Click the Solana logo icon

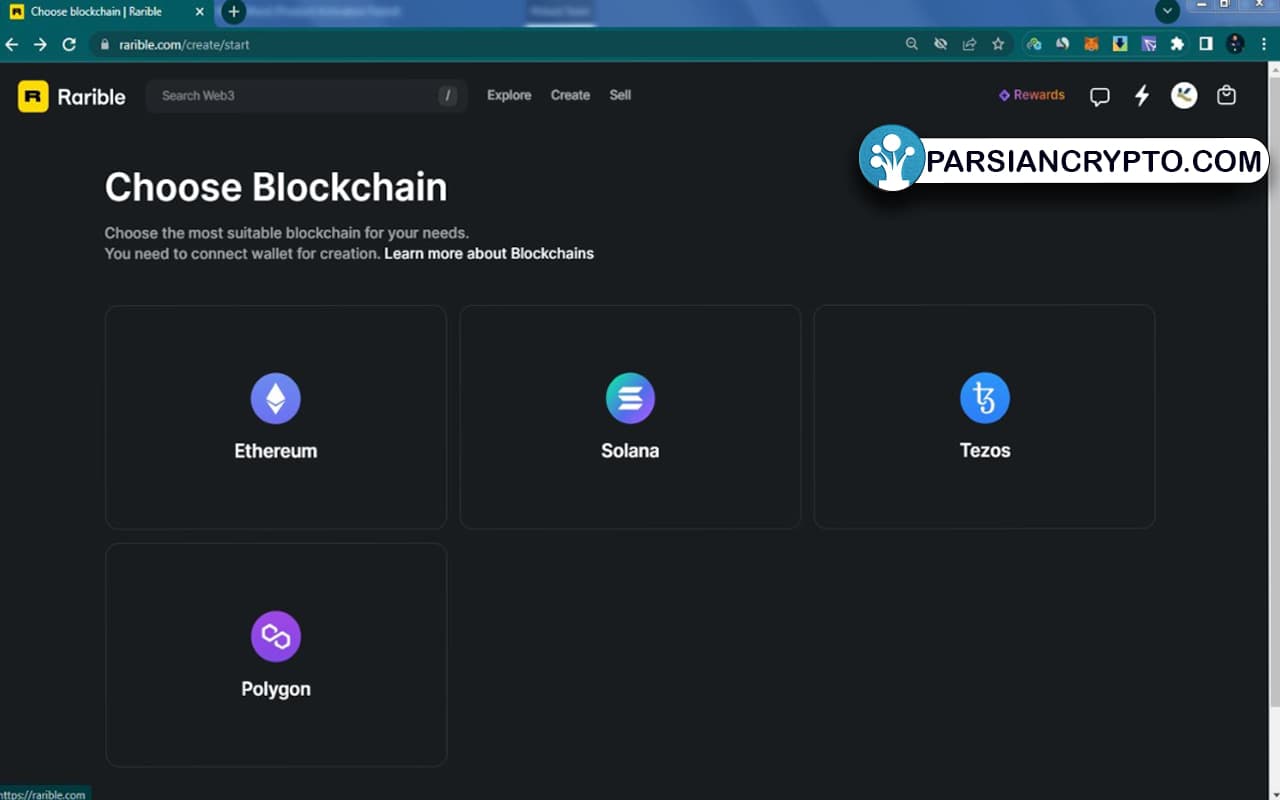(x=630, y=398)
